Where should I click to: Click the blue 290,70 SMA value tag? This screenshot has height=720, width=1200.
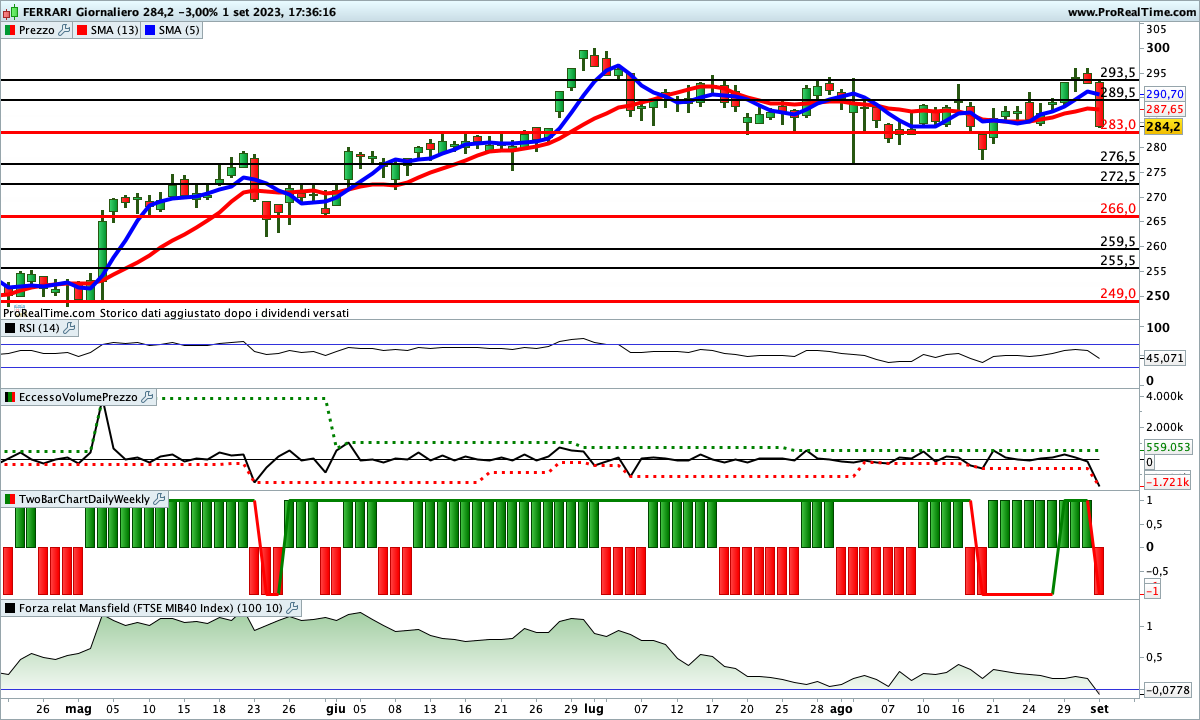coord(1165,93)
